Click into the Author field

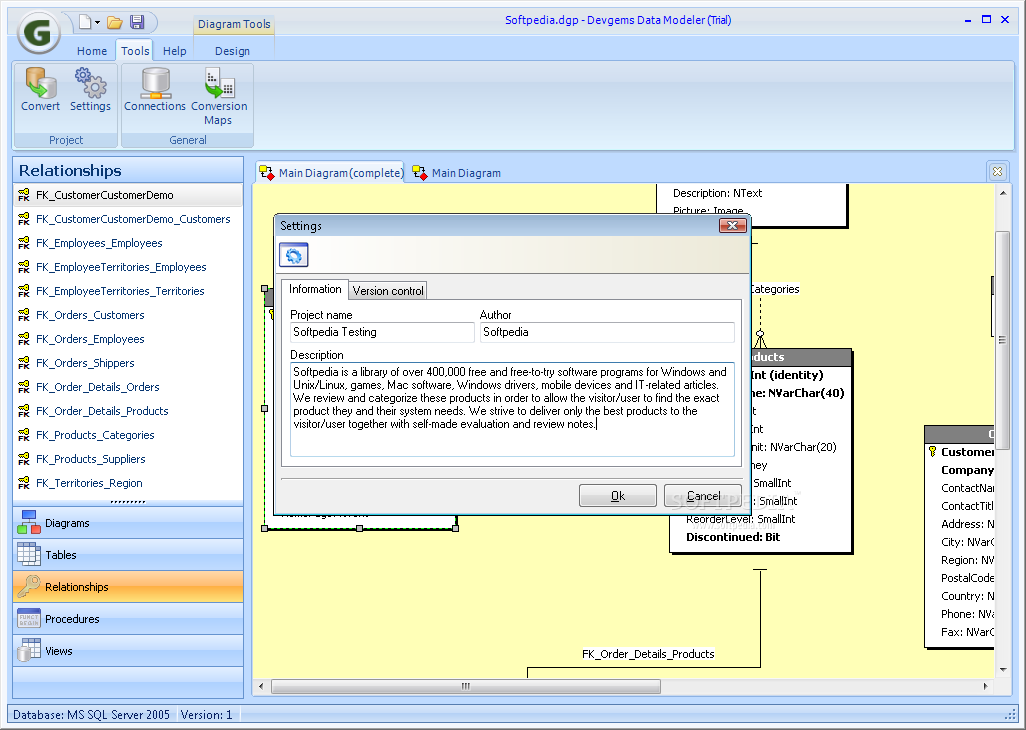[x=607, y=332]
